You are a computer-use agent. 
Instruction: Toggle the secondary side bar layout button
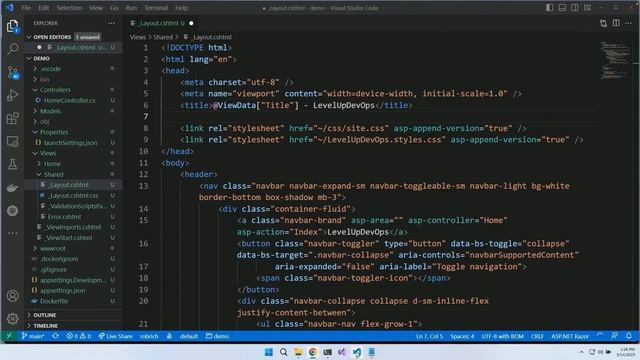coord(575,8)
